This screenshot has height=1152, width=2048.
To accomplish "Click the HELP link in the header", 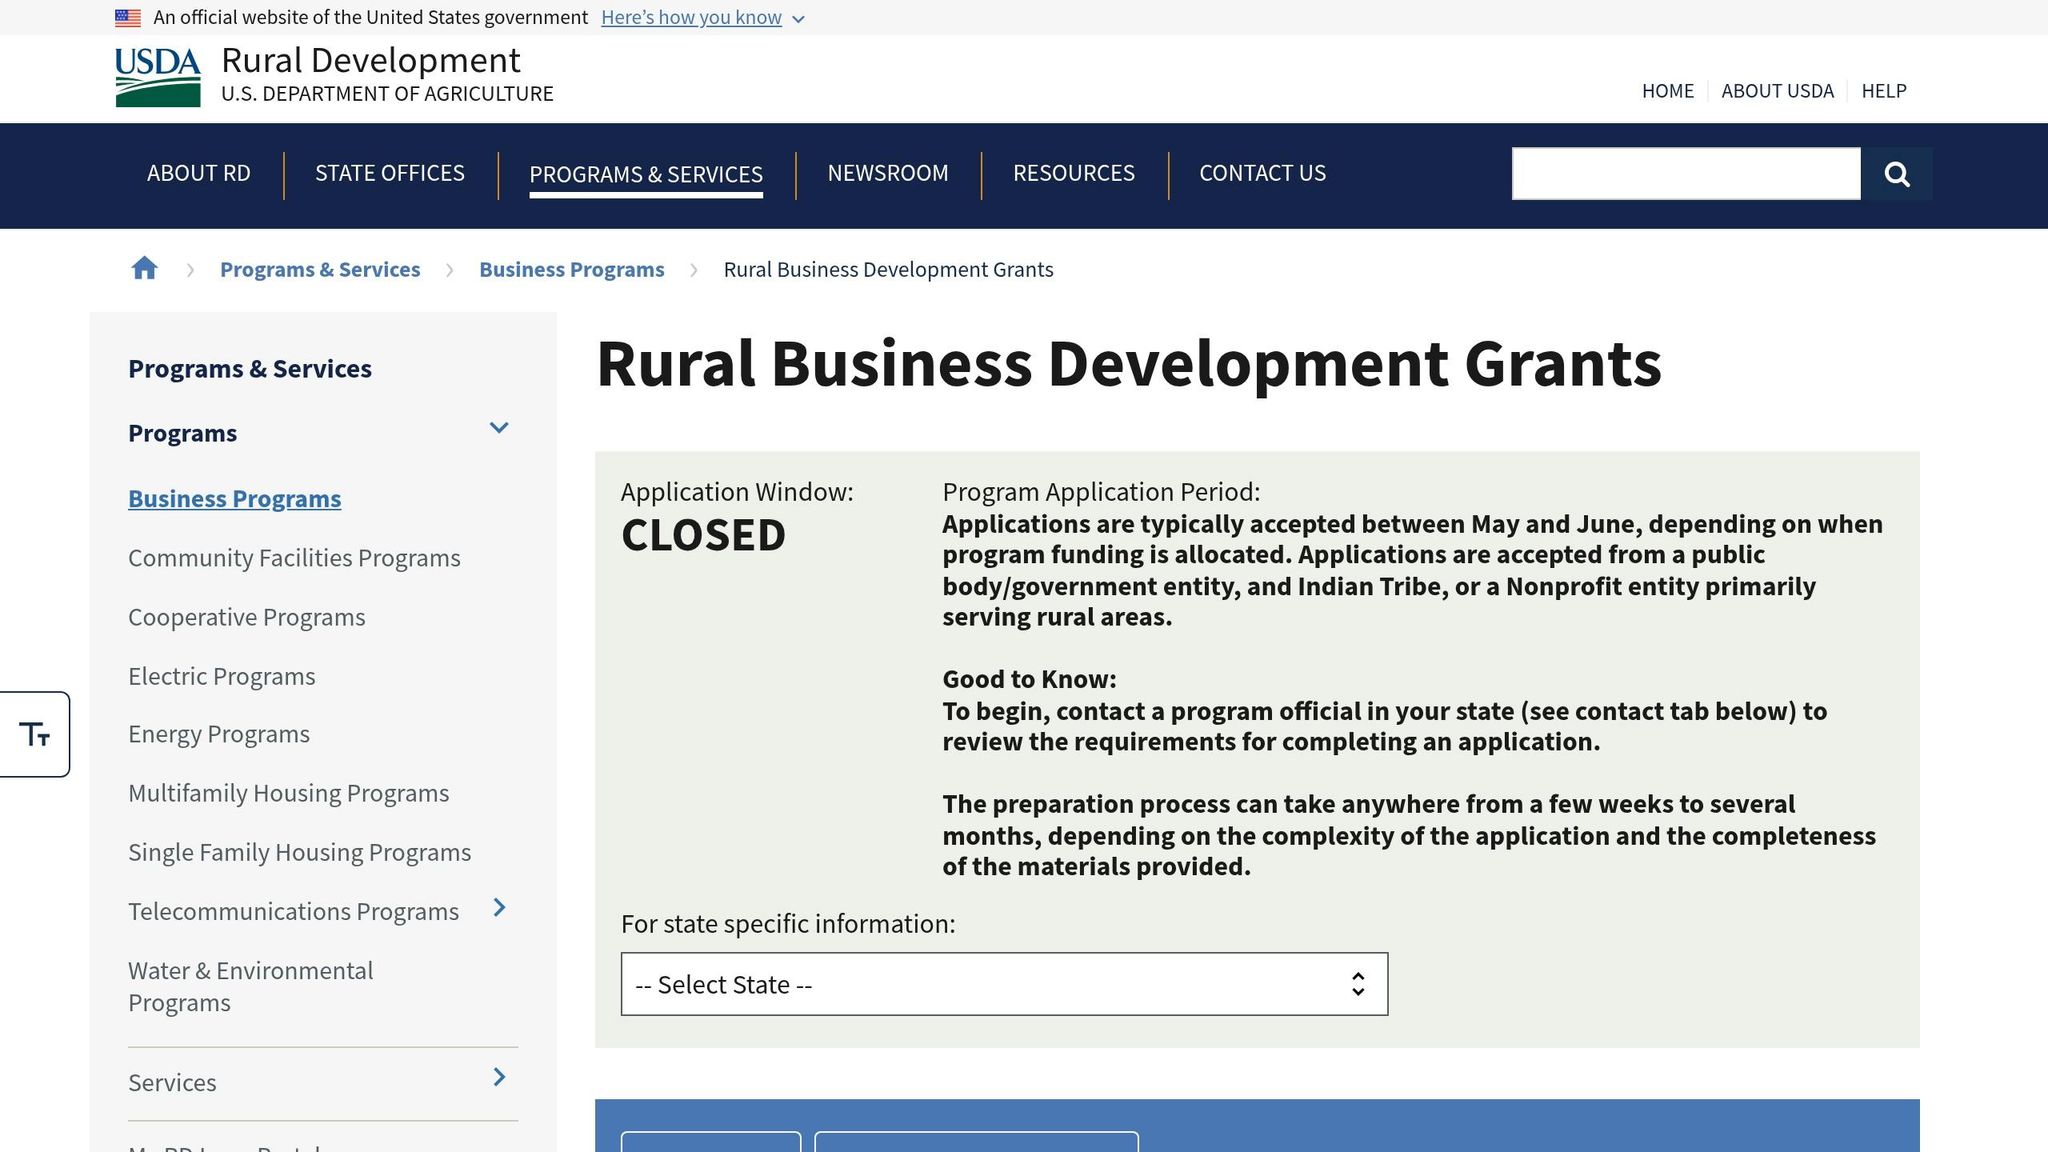I will tap(1884, 90).
